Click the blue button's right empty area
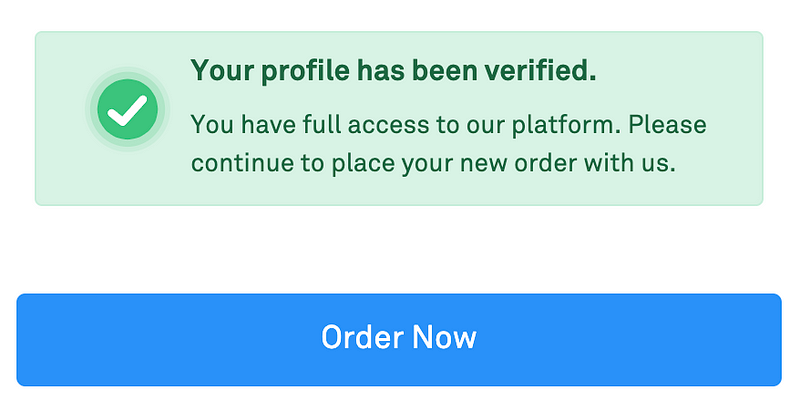This screenshot has height=412, width=800. click(x=629, y=340)
